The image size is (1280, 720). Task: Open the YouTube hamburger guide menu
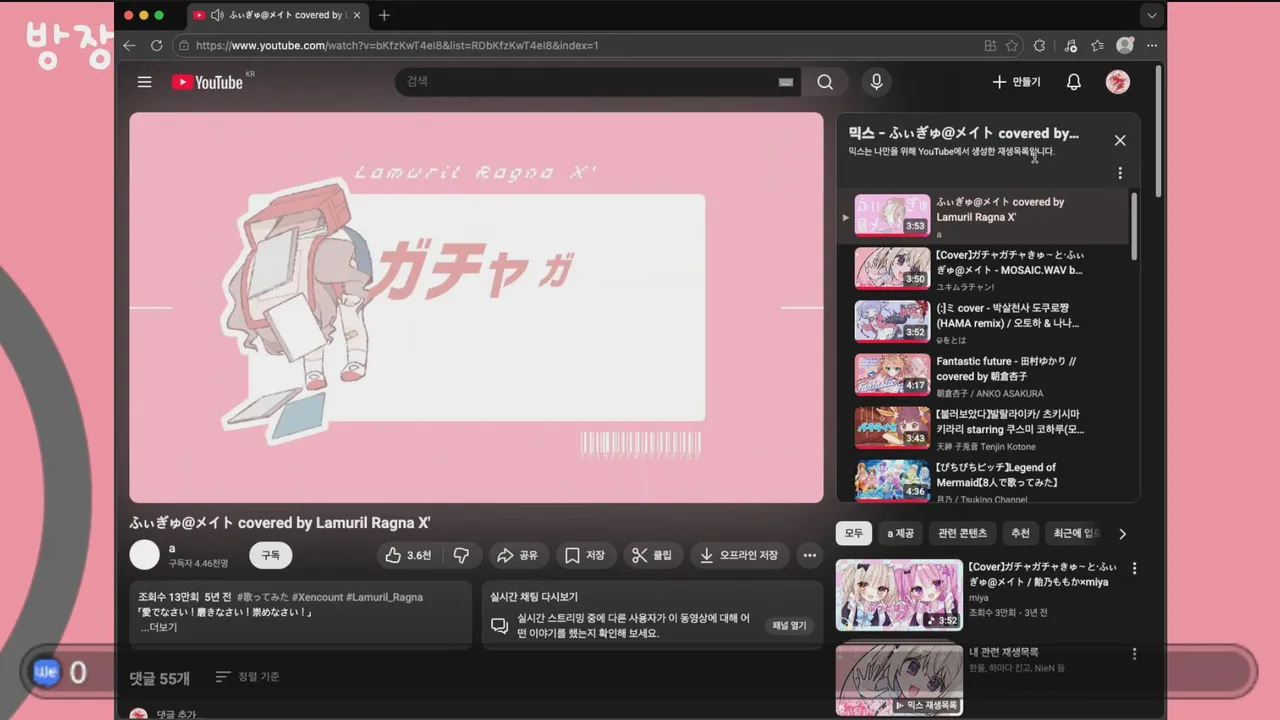pos(145,82)
